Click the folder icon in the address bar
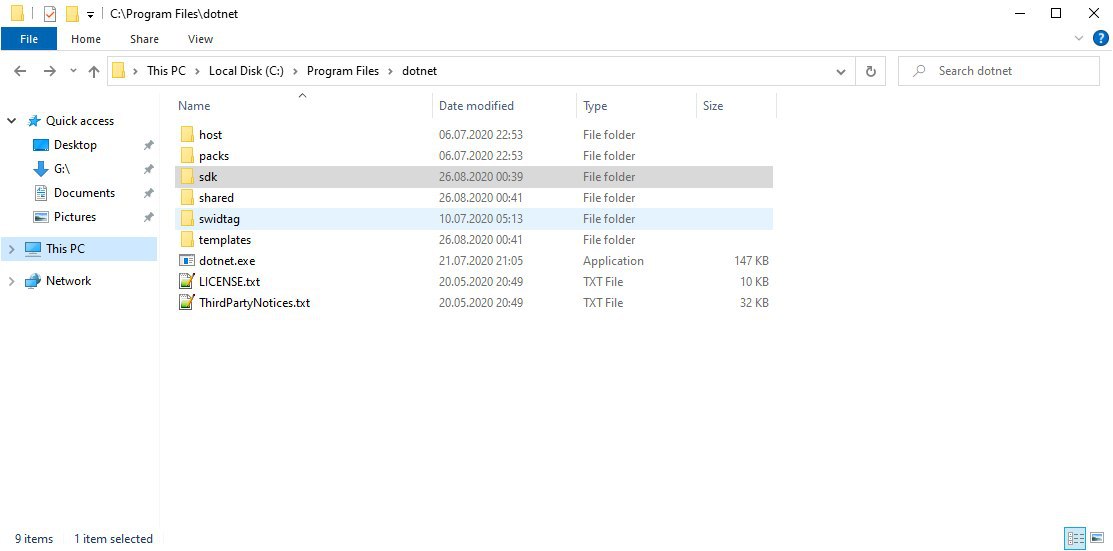The width and height of the screenshot is (1113, 551). [x=119, y=71]
